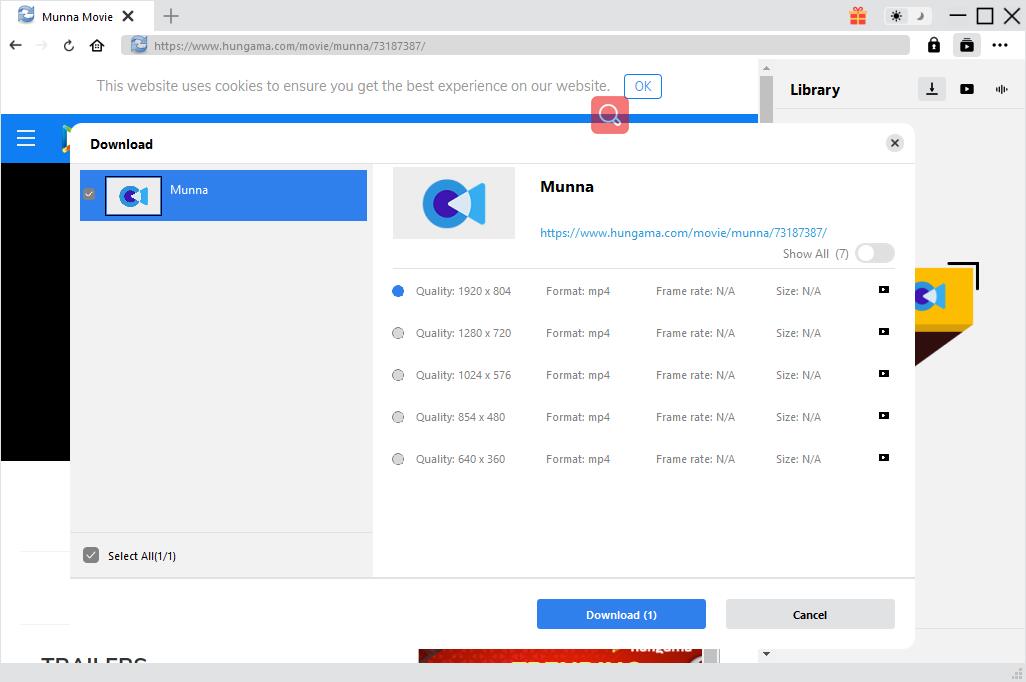
Task: Click the lock icon beside address bar
Action: 933,45
